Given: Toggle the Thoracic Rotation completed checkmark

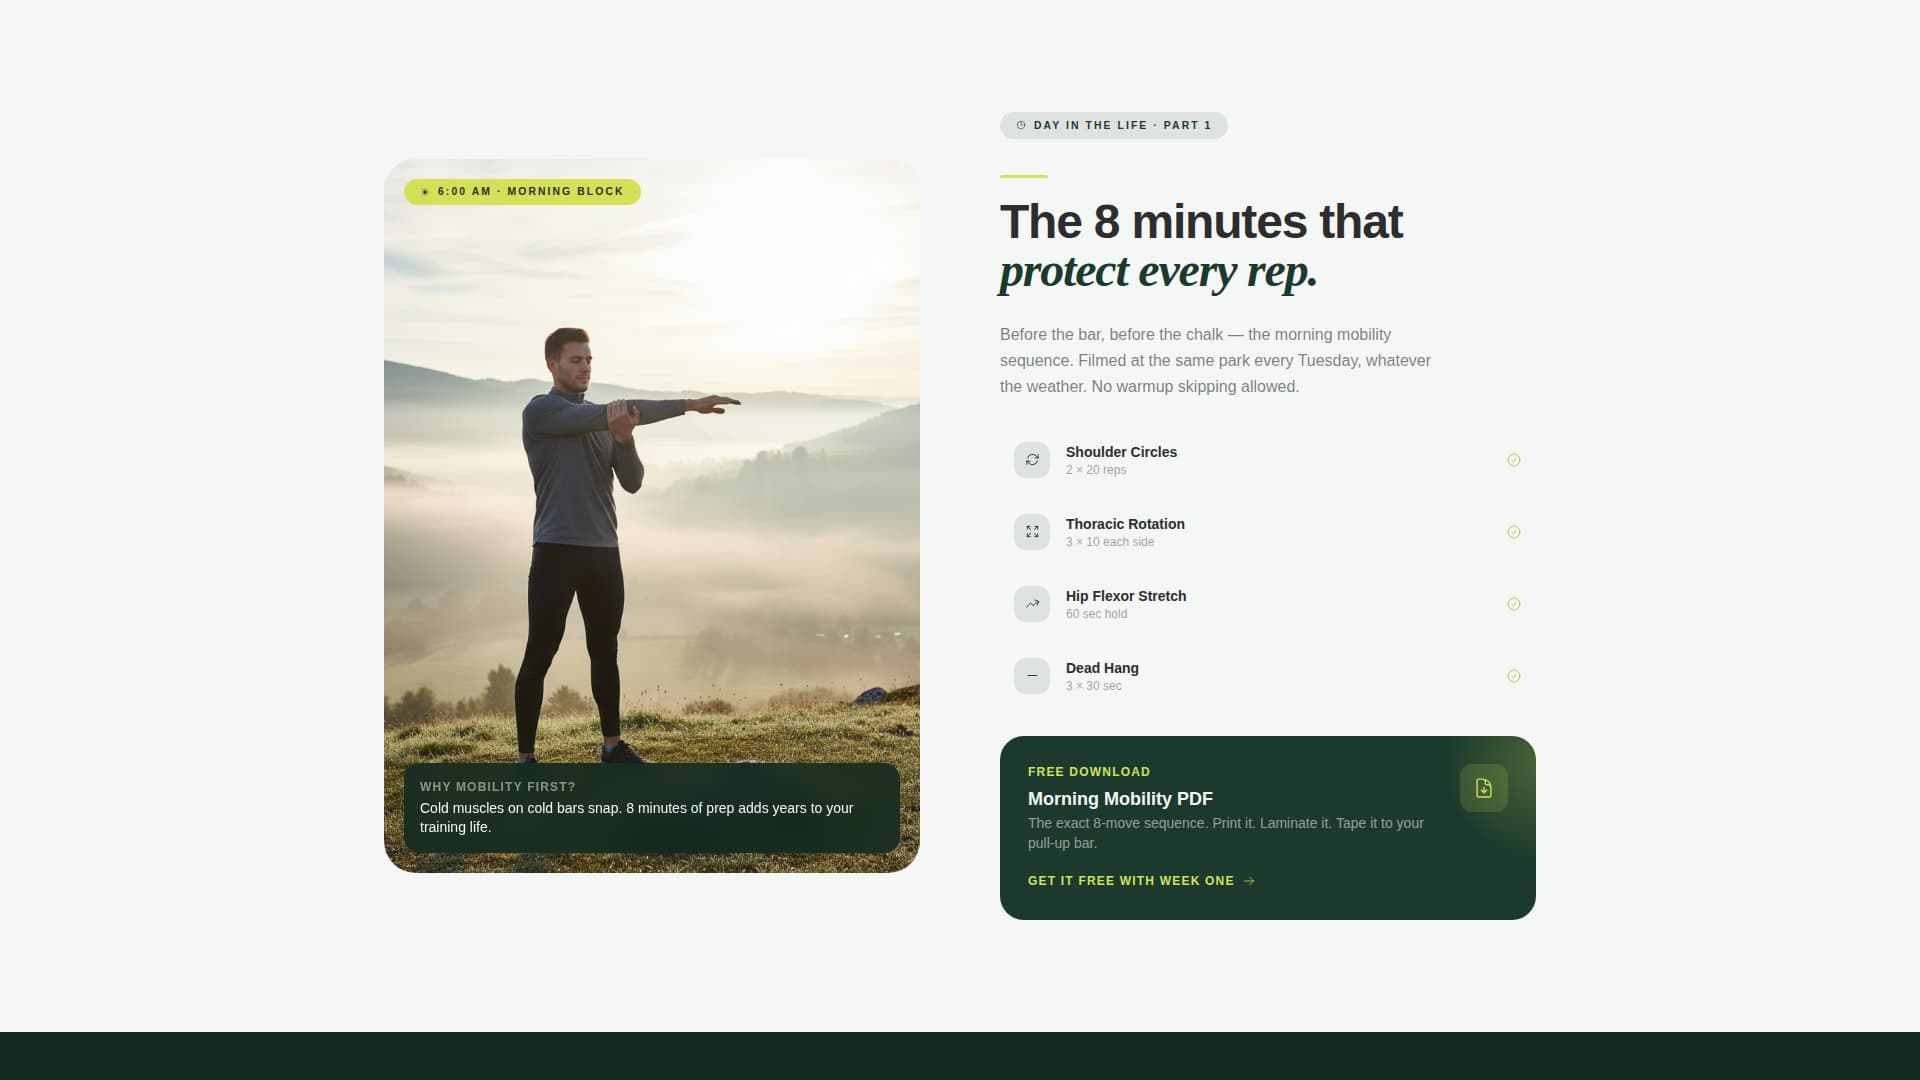Looking at the screenshot, I should pos(1513,532).
